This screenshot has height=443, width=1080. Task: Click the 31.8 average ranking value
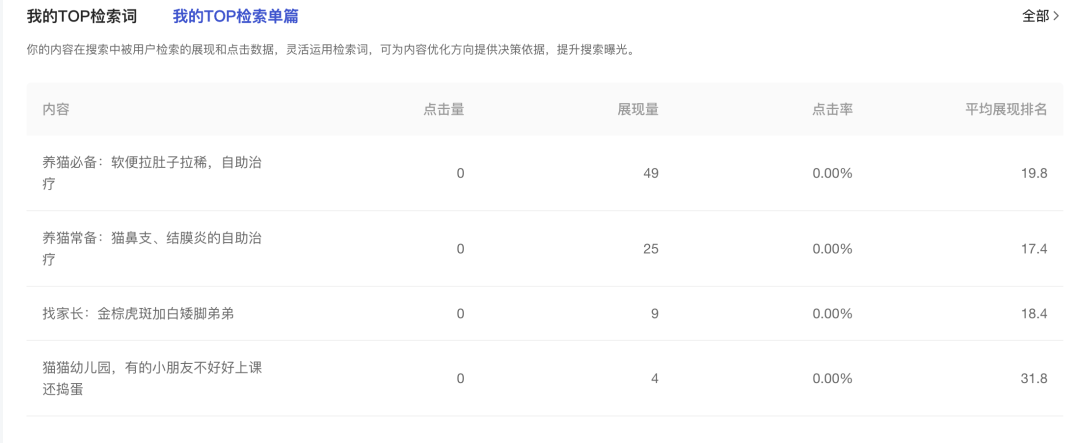pos(1034,378)
